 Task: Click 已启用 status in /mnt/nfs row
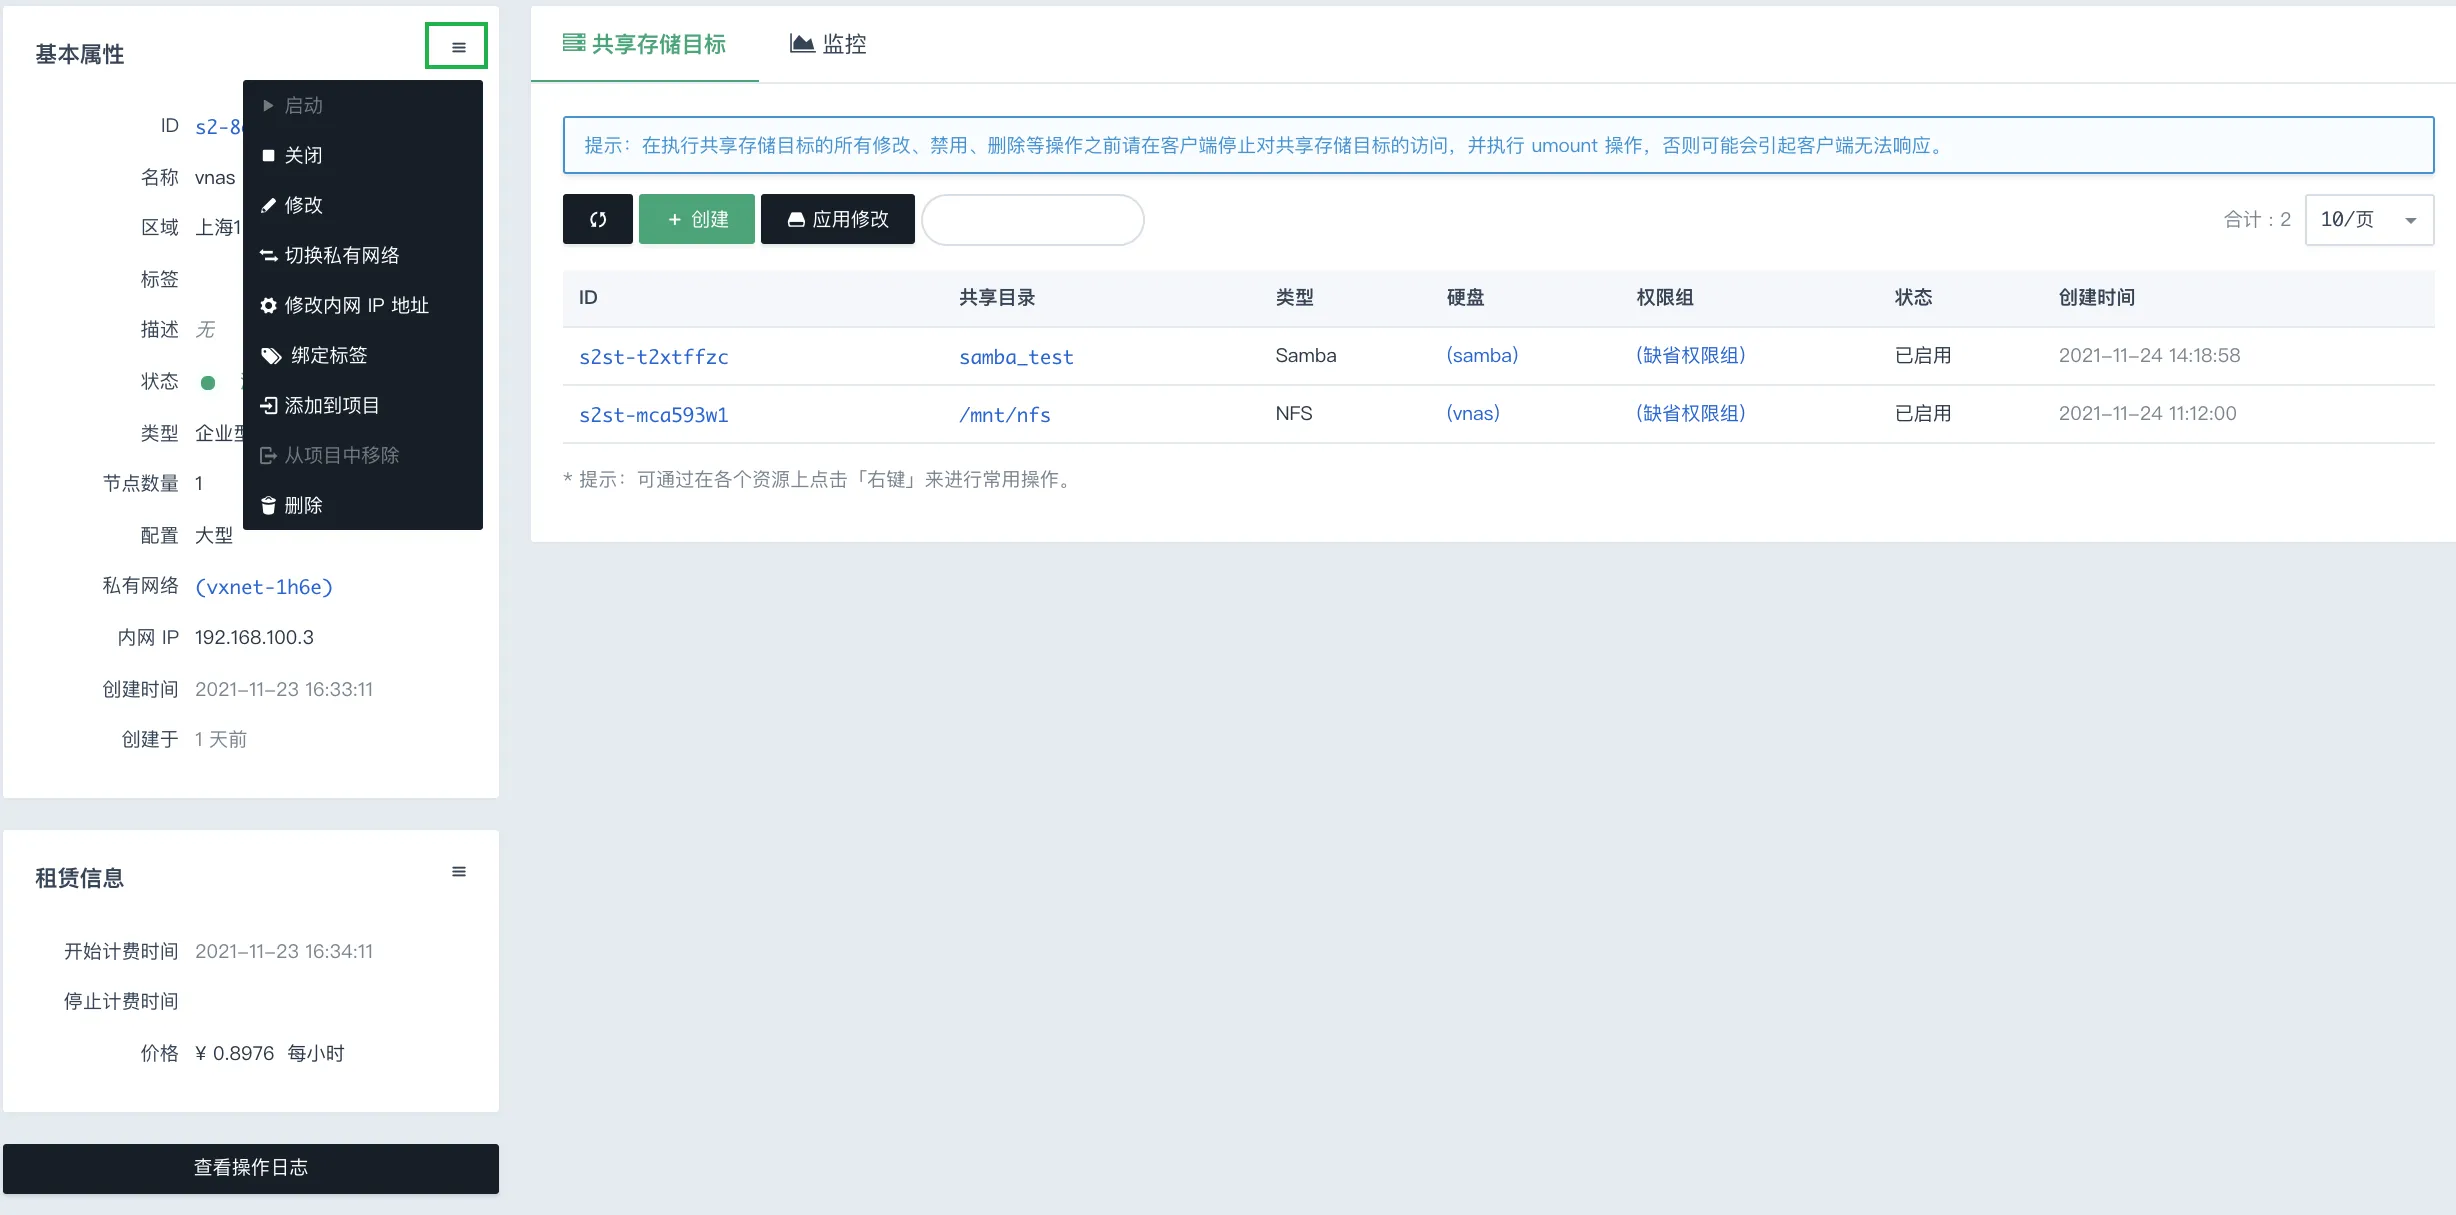[1923, 413]
